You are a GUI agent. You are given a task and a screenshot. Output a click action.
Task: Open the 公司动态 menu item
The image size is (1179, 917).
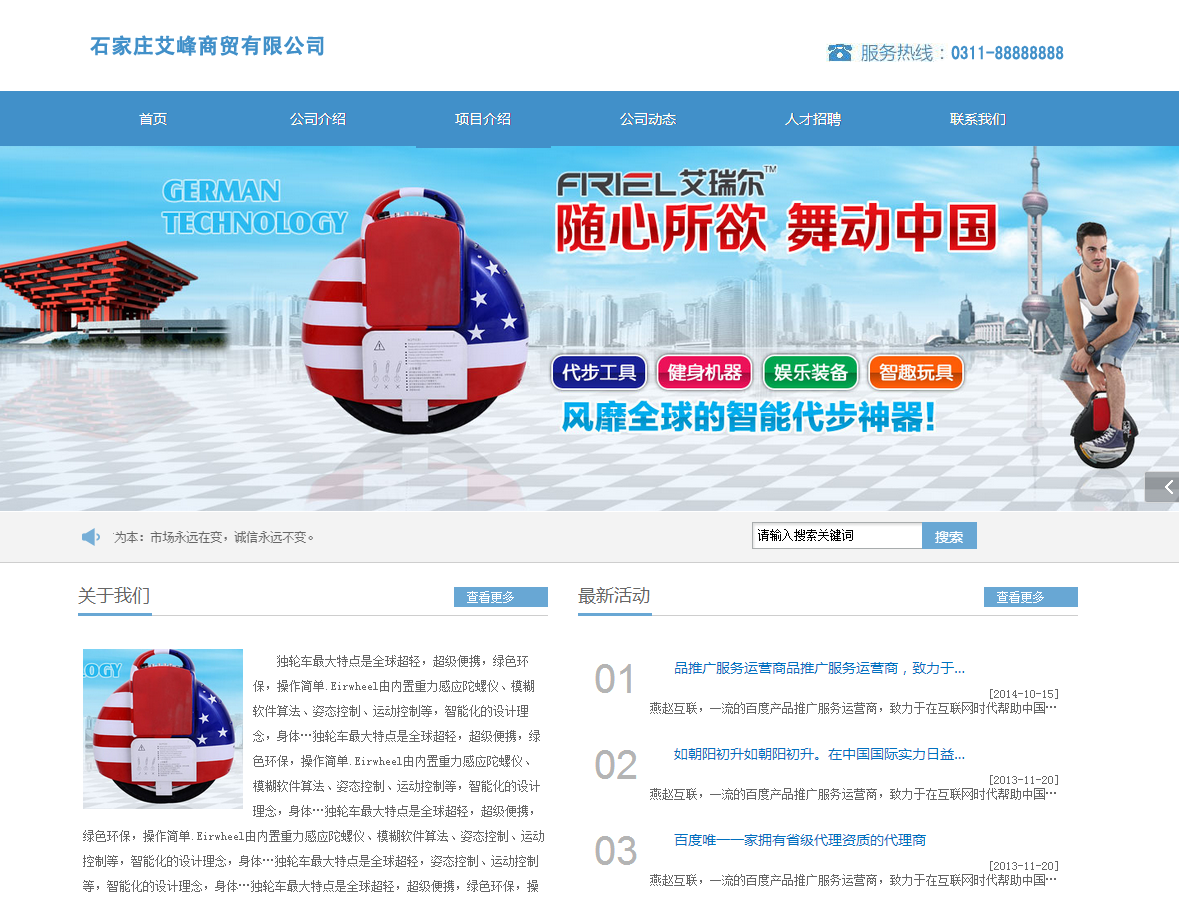click(x=647, y=119)
